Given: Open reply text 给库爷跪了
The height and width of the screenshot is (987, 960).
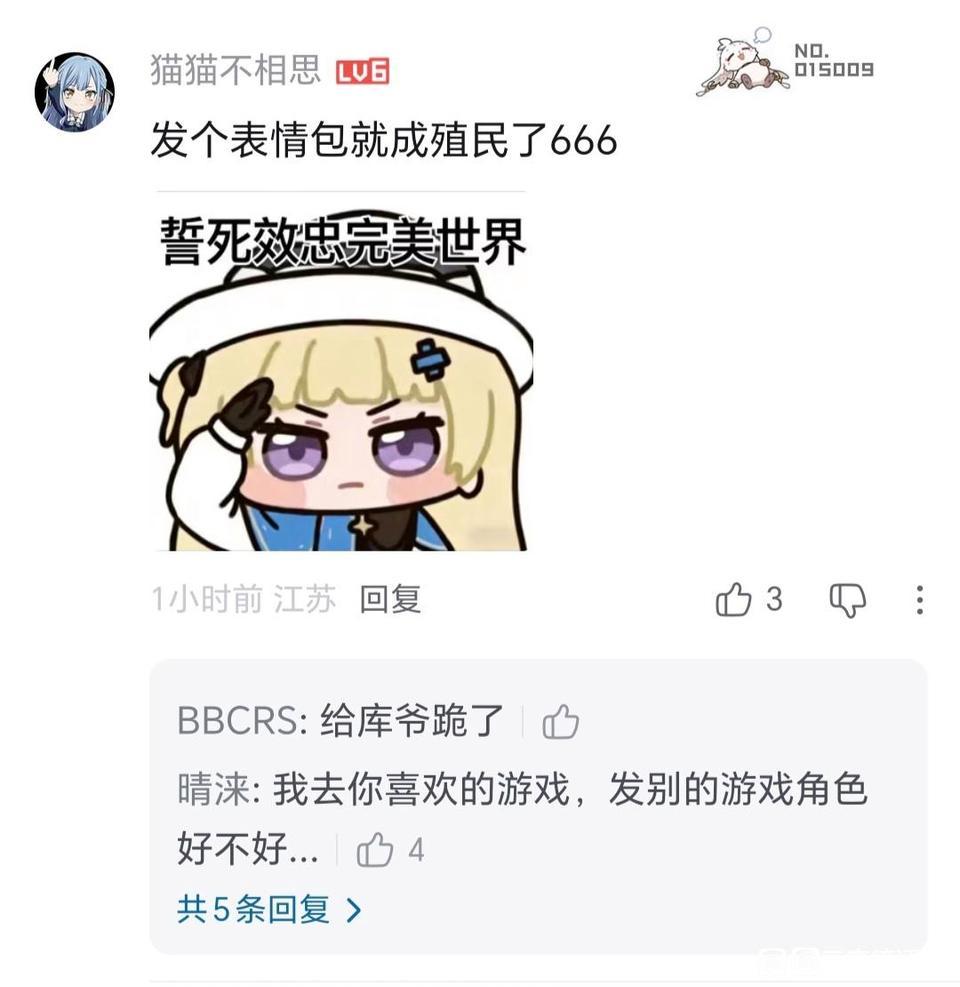Looking at the screenshot, I should [x=412, y=720].
